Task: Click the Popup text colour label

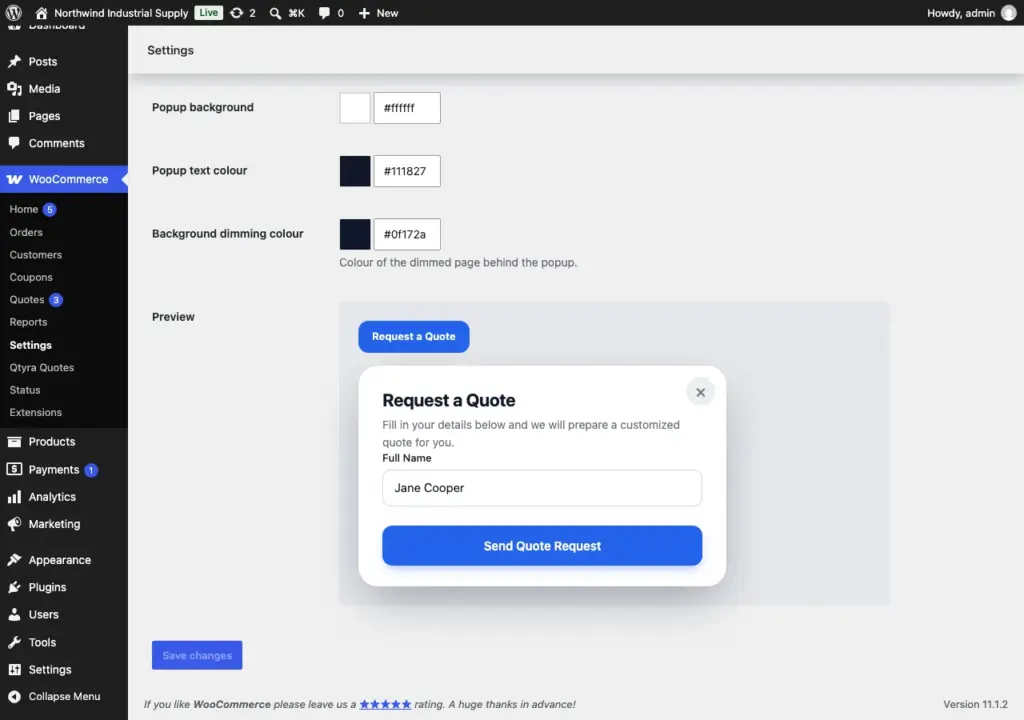Action: (200, 171)
